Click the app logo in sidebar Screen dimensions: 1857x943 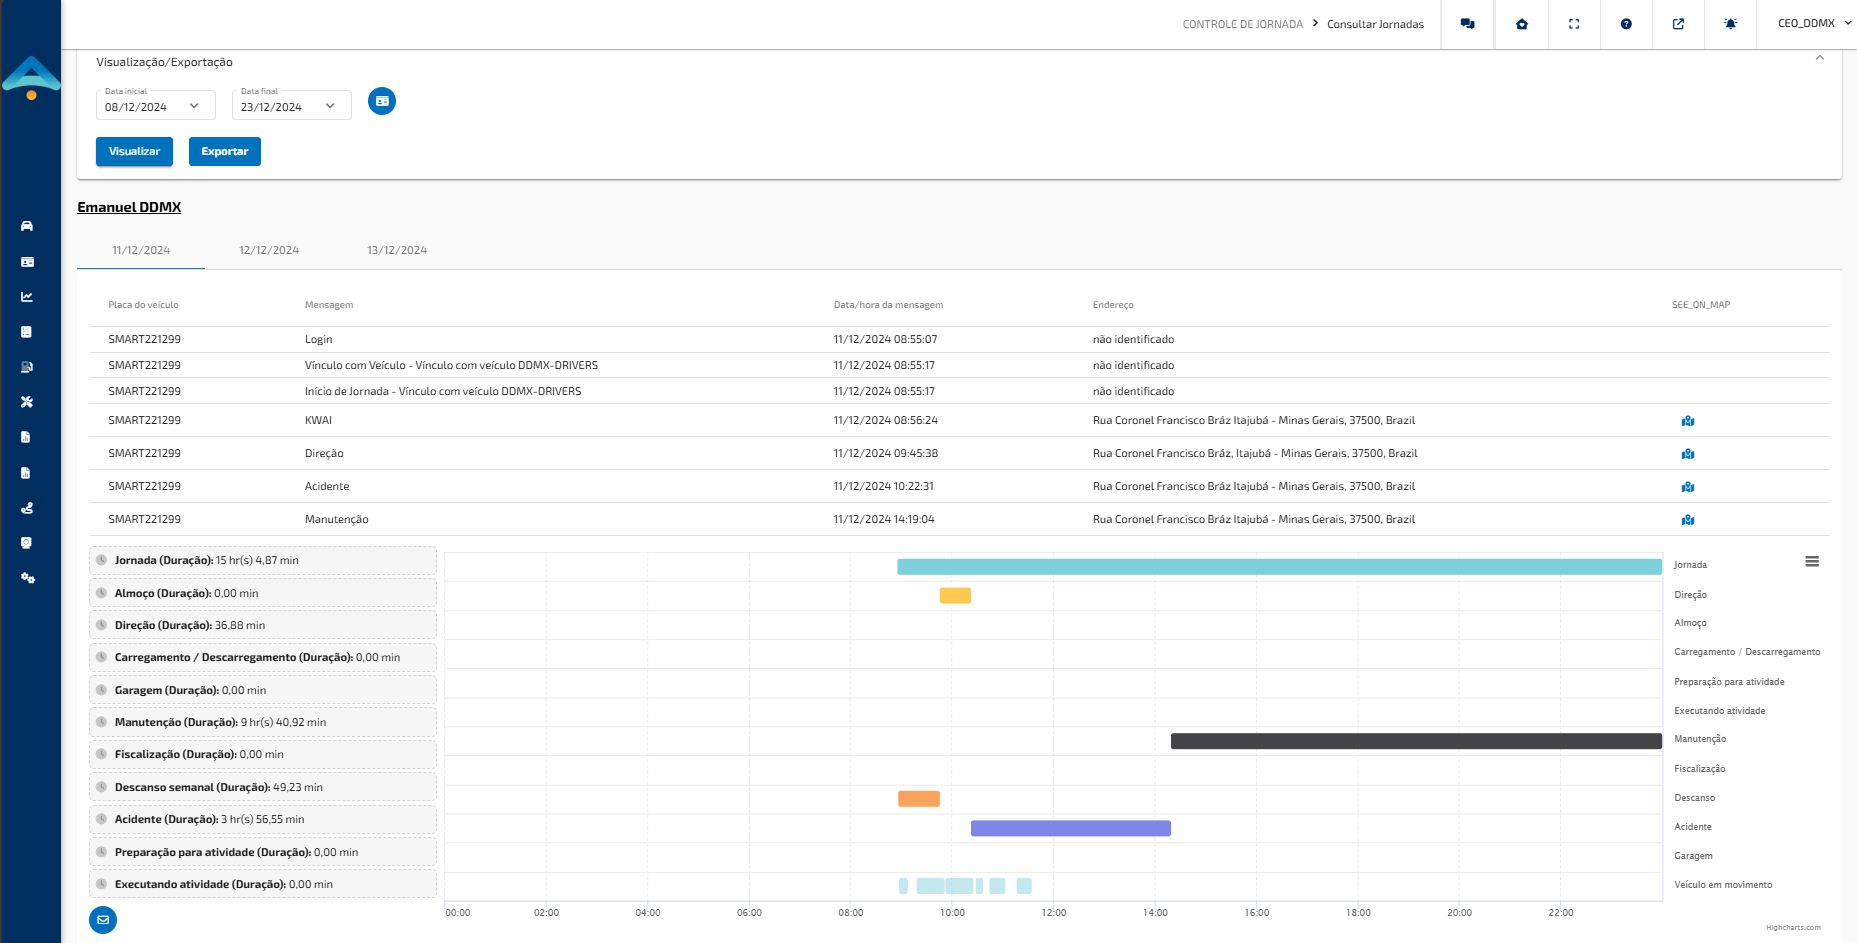pos(31,77)
